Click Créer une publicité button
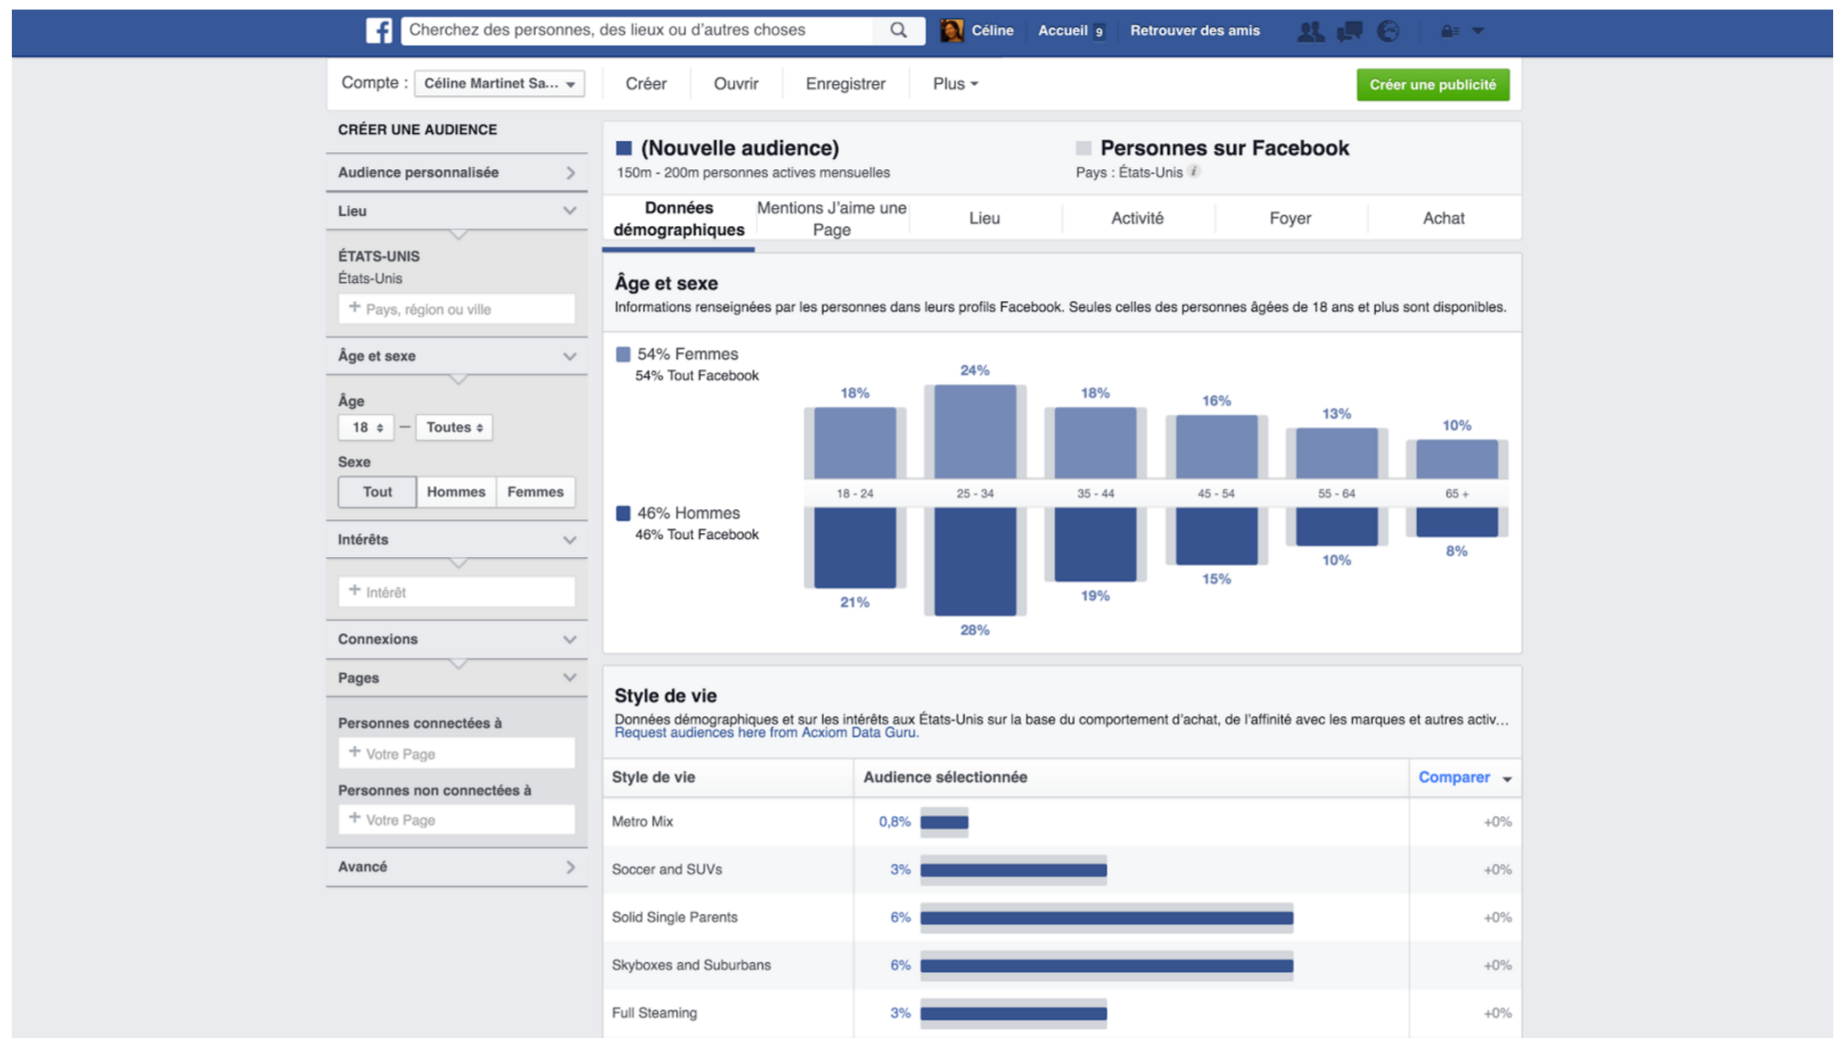This screenshot has width=1838, height=1042. click(1432, 85)
